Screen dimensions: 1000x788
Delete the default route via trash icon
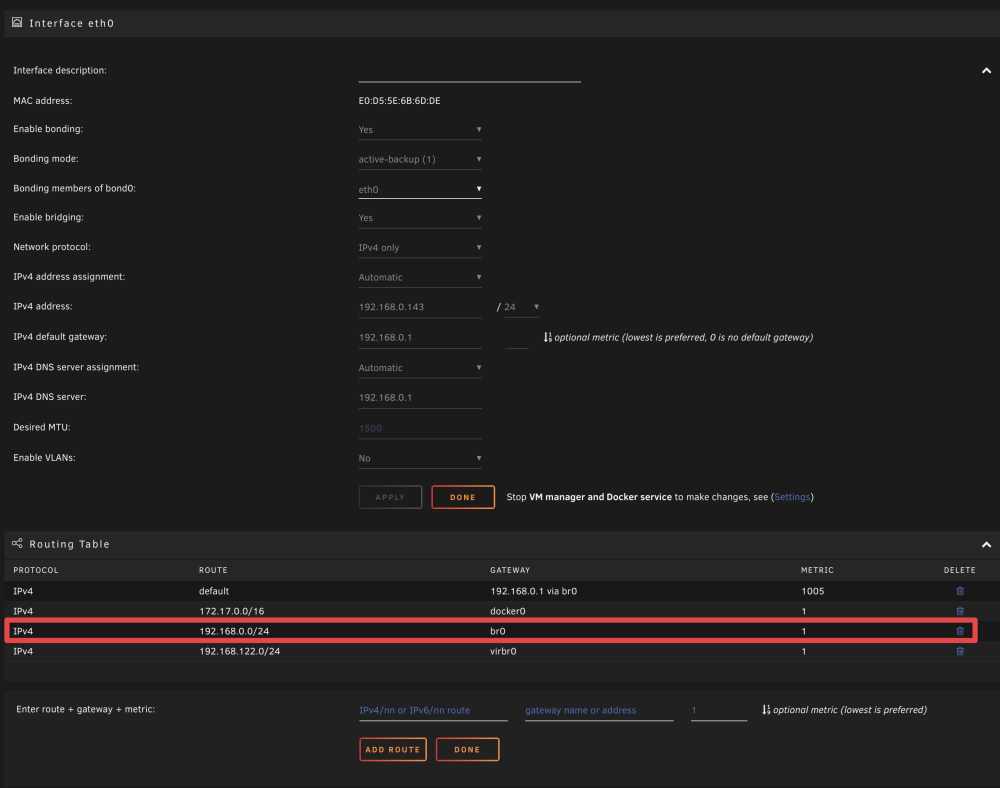coord(960,591)
